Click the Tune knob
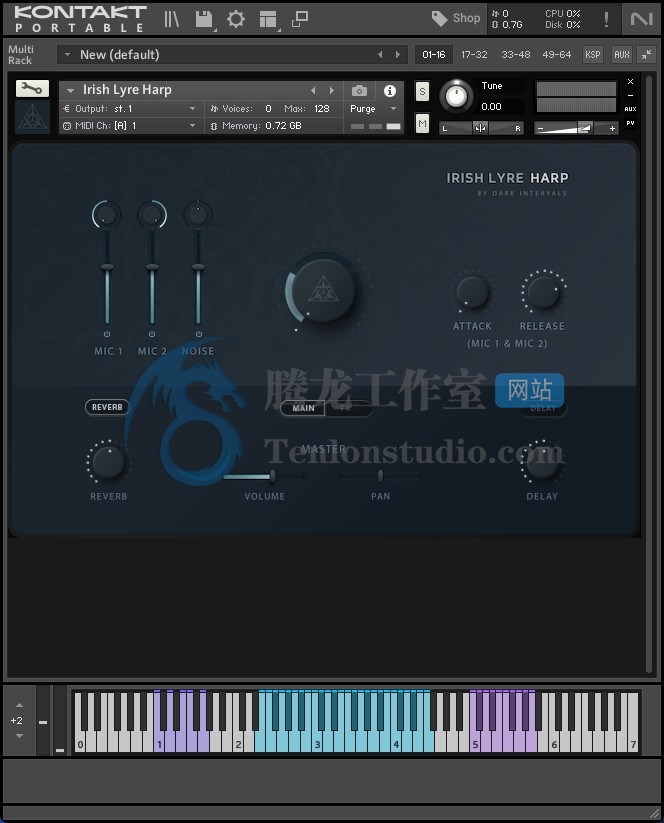Viewport: 664px width, 823px height. tap(456, 97)
